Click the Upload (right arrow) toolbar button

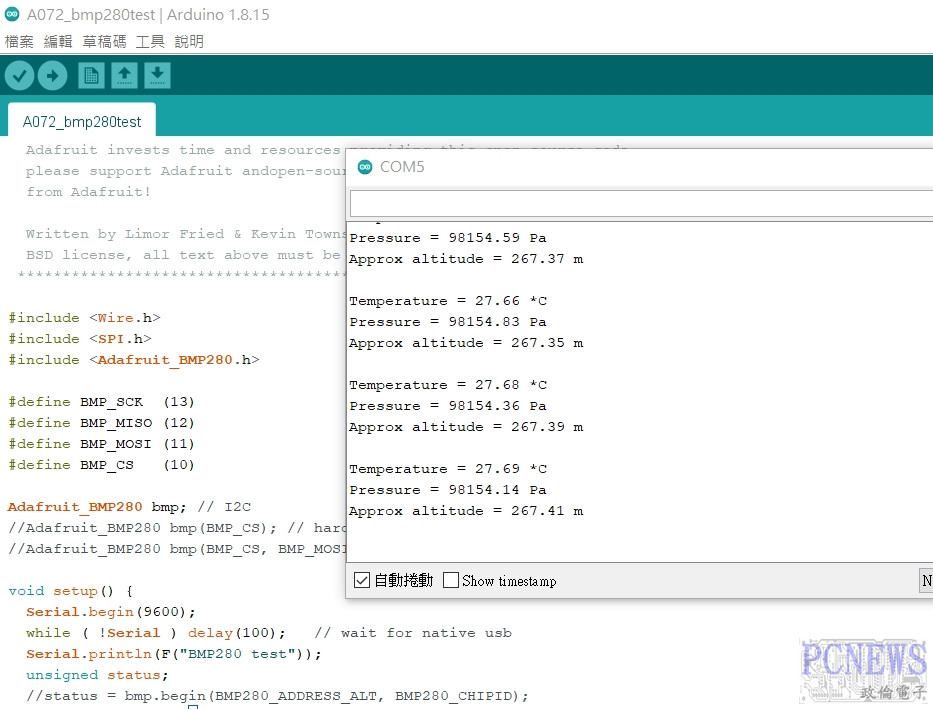click(52, 76)
